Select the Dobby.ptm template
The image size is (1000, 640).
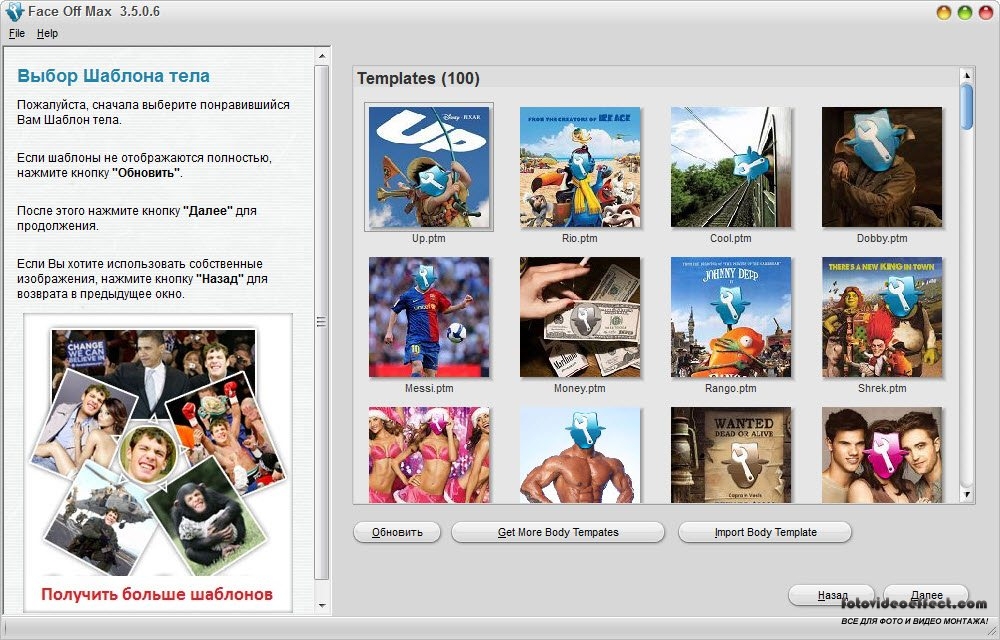[882, 167]
